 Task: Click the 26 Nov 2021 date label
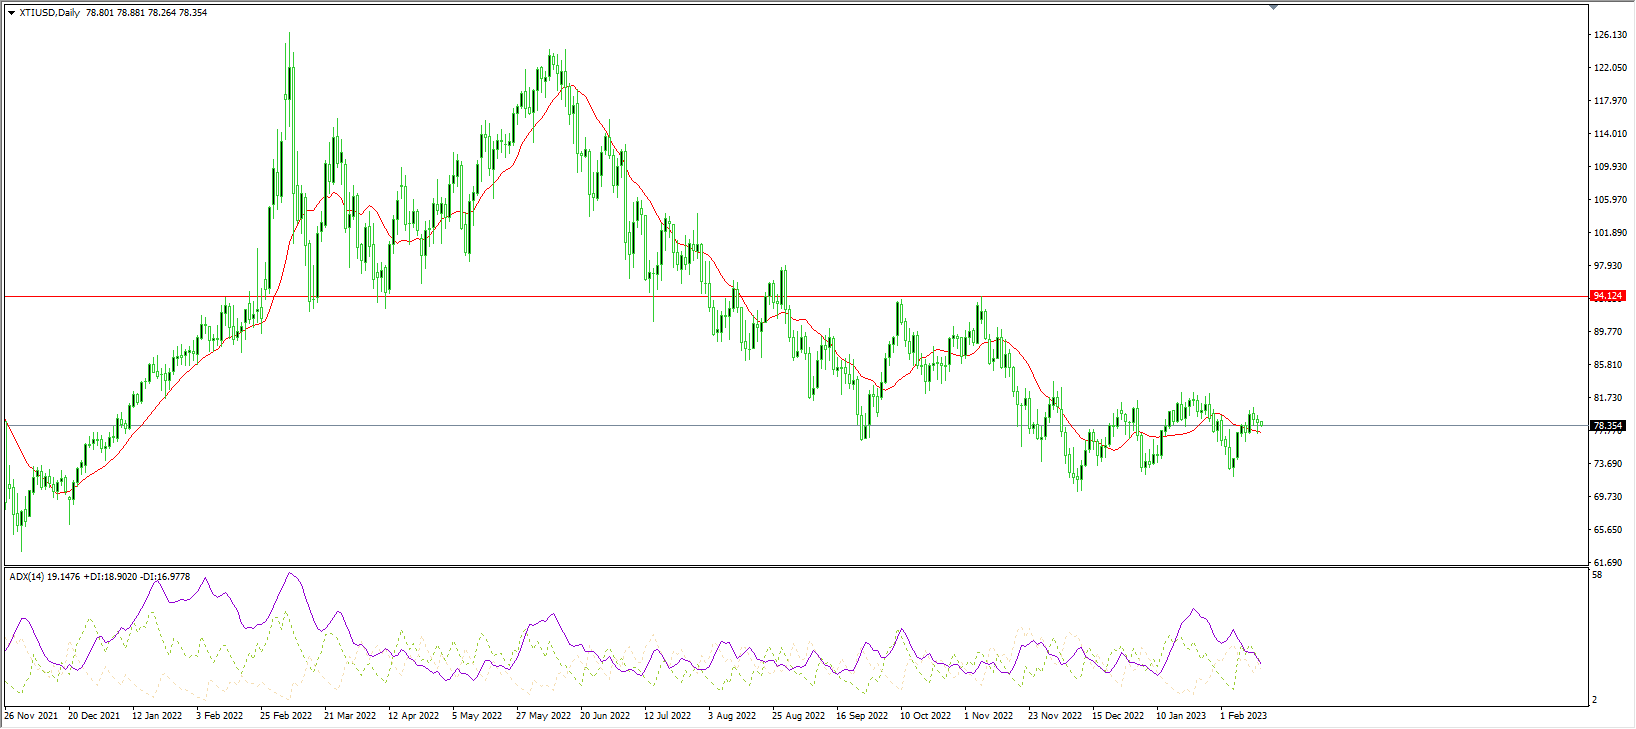point(31,716)
